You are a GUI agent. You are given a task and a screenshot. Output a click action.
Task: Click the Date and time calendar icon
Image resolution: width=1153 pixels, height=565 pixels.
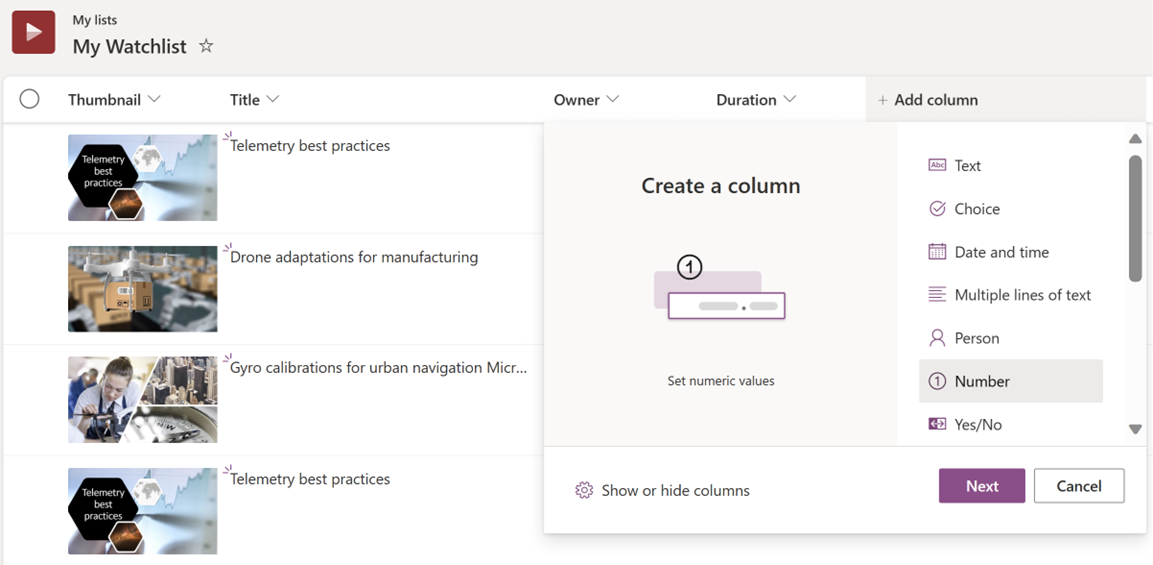[x=937, y=252]
